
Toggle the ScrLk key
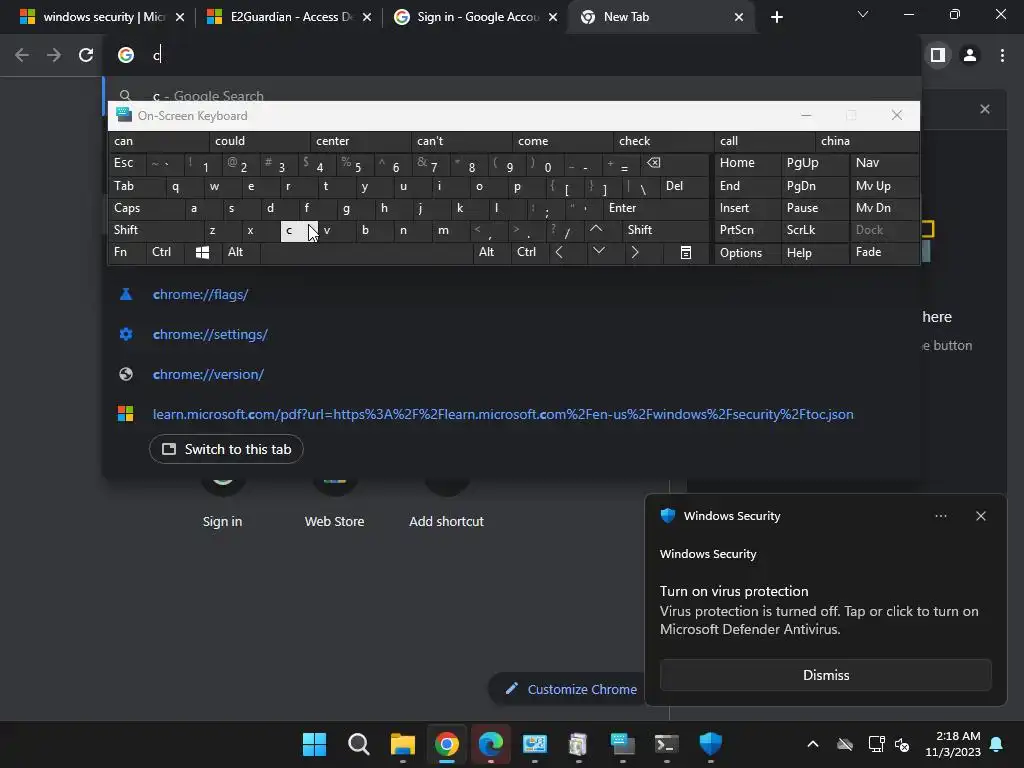pos(814,230)
